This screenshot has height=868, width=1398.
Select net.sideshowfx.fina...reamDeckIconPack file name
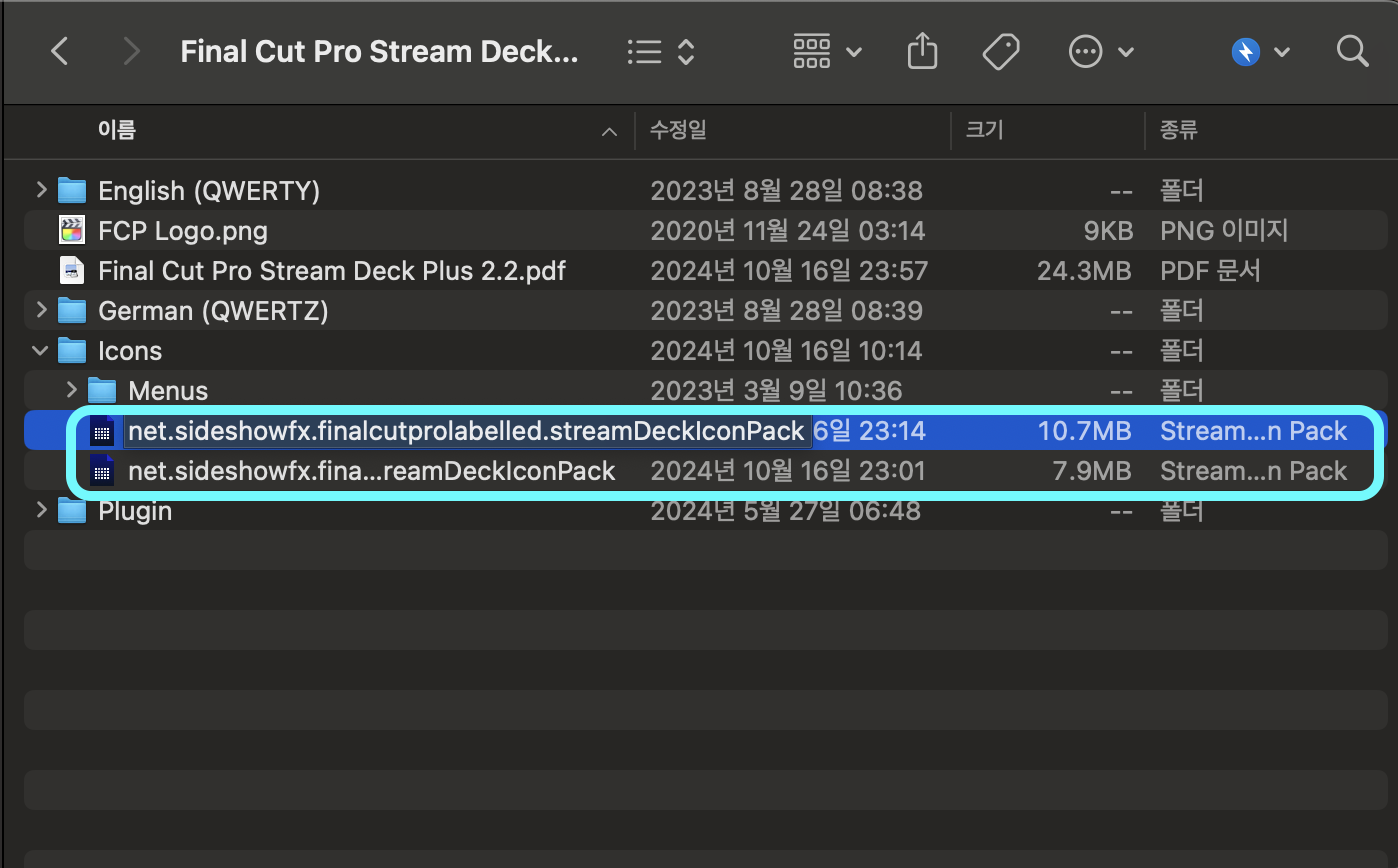372,471
